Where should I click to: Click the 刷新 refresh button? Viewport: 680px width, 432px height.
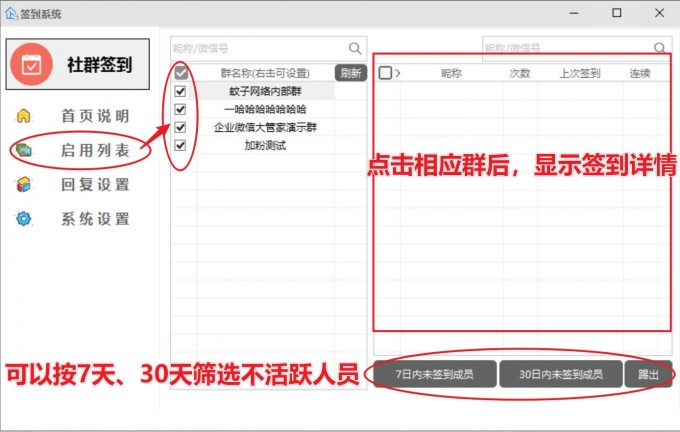[x=351, y=73]
